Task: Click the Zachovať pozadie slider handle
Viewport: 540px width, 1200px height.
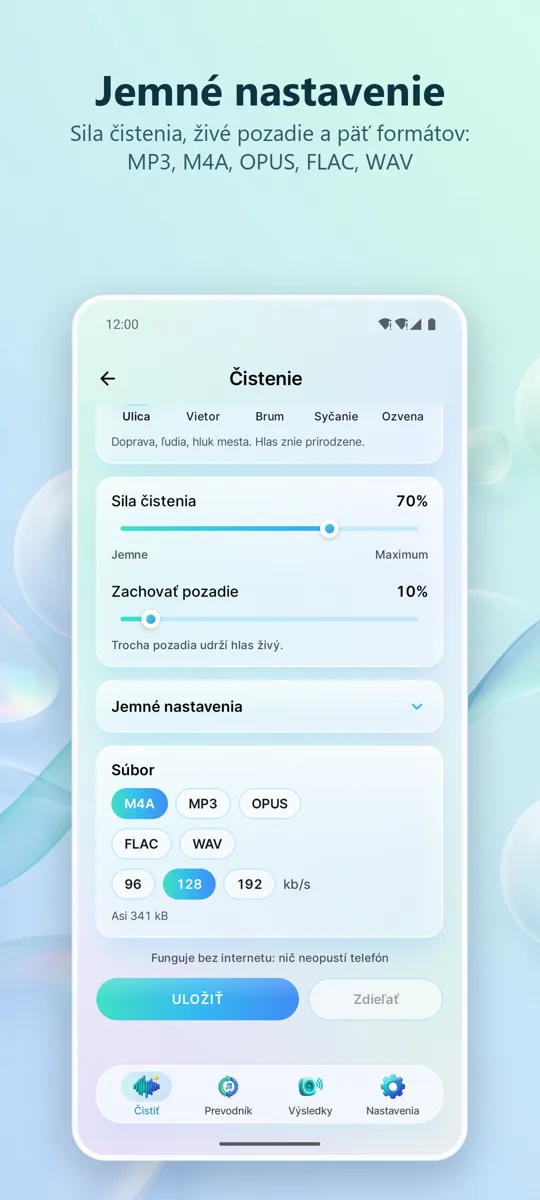Action: [151, 619]
